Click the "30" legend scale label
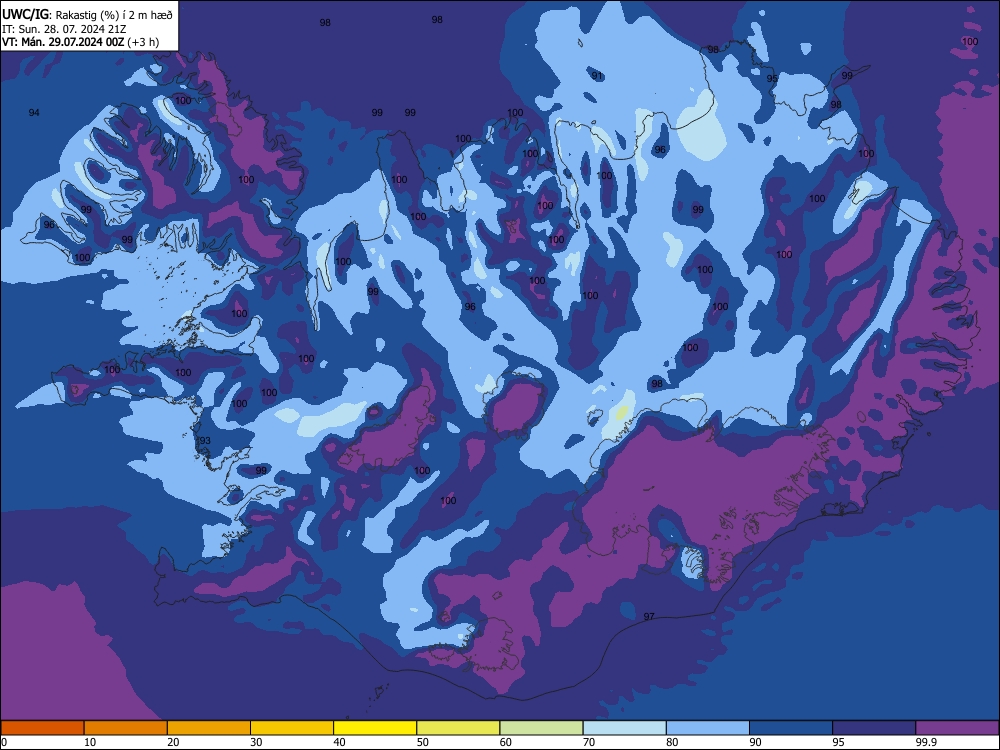Viewport: 1000px width, 750px height. pyautogui.click(x=256, y=742)
